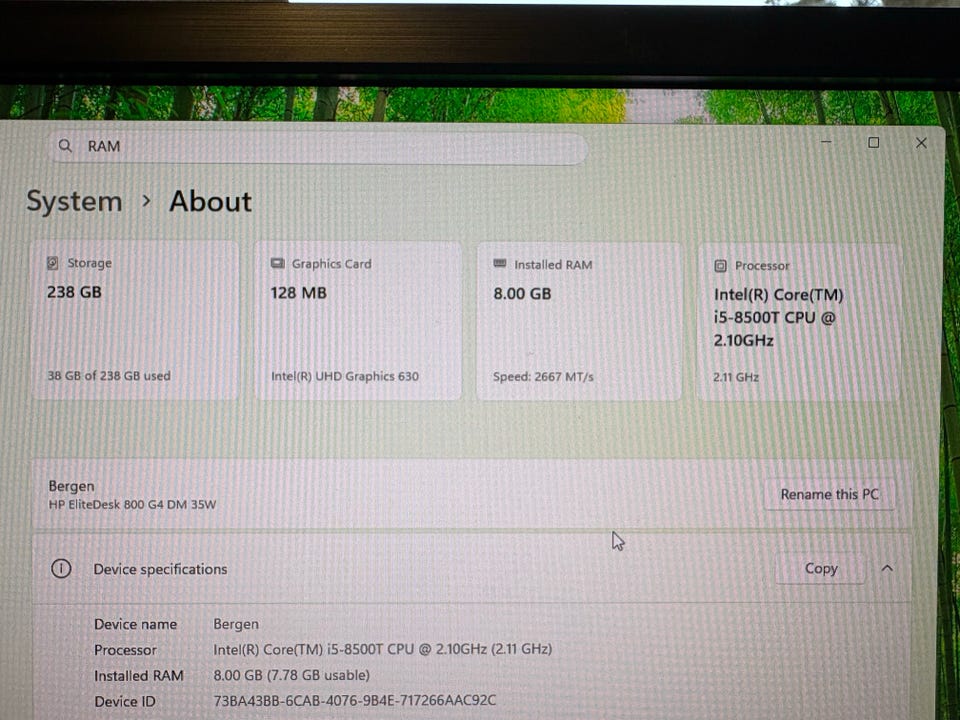Click the Device name value Bergen

tap(236, 624)
